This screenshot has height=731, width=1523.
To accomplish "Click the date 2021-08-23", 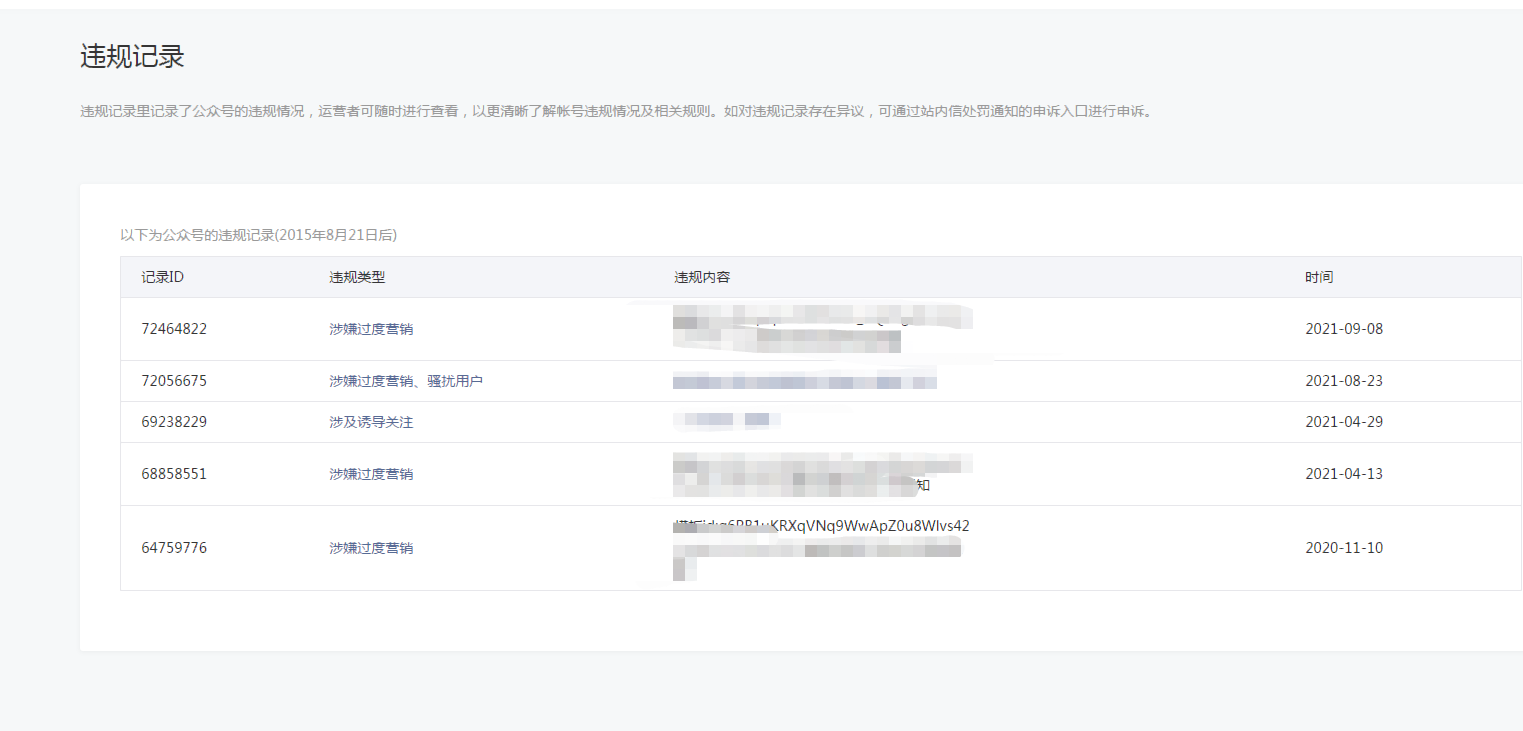I will pos(1344,381).
